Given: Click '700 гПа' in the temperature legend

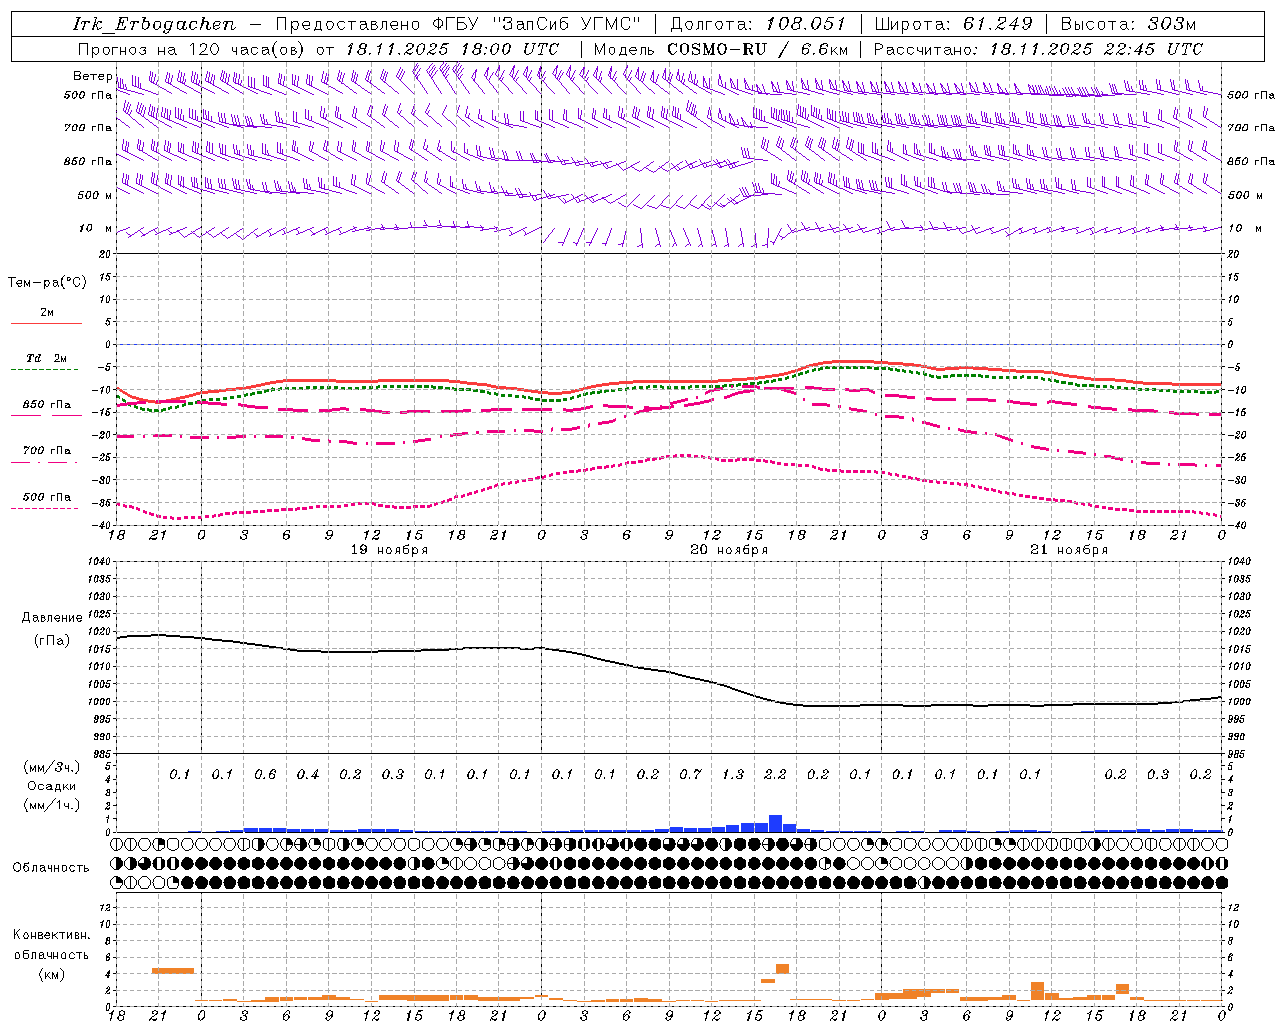Looking at the screenshot, I should [47, 451].
